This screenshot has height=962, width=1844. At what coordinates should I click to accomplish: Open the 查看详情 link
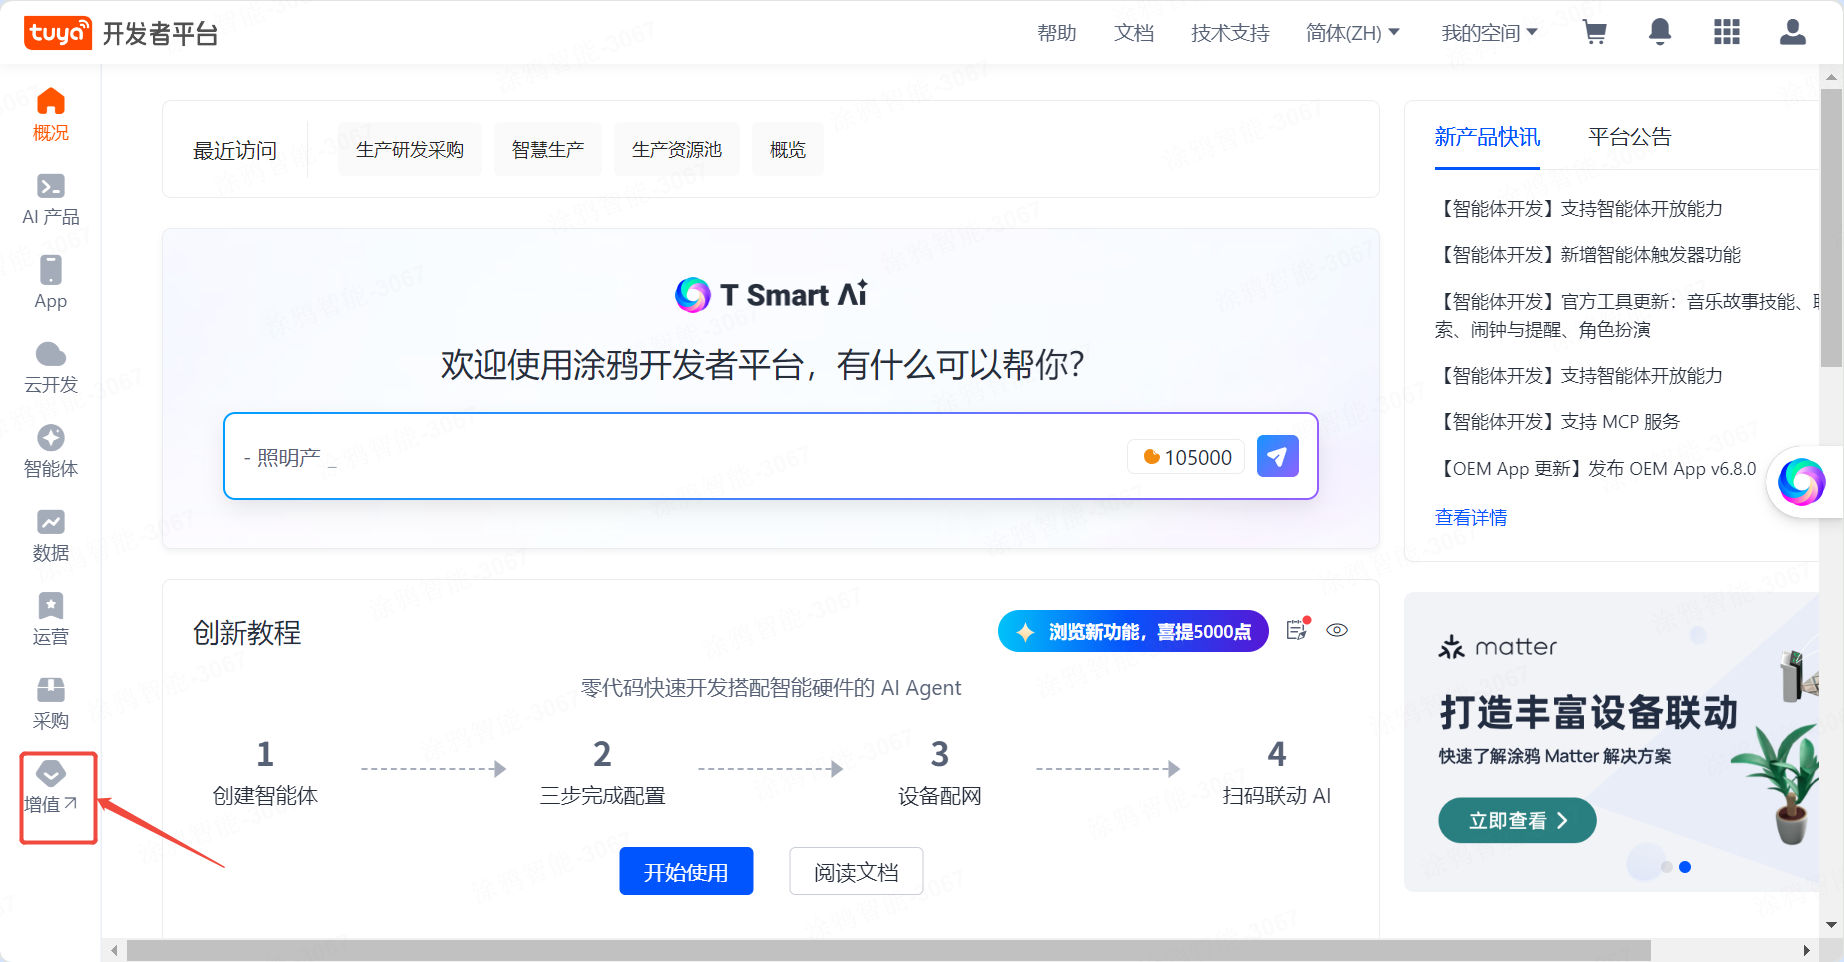[1471, 517]
